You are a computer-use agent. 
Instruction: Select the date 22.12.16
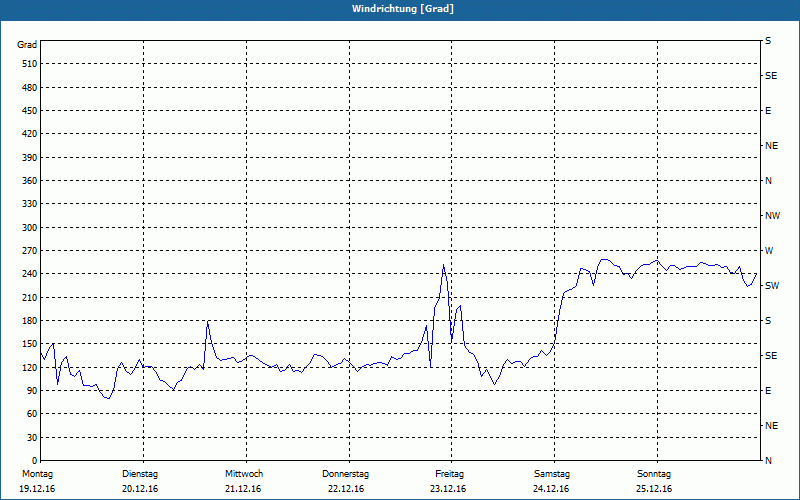tap(346, 489)
